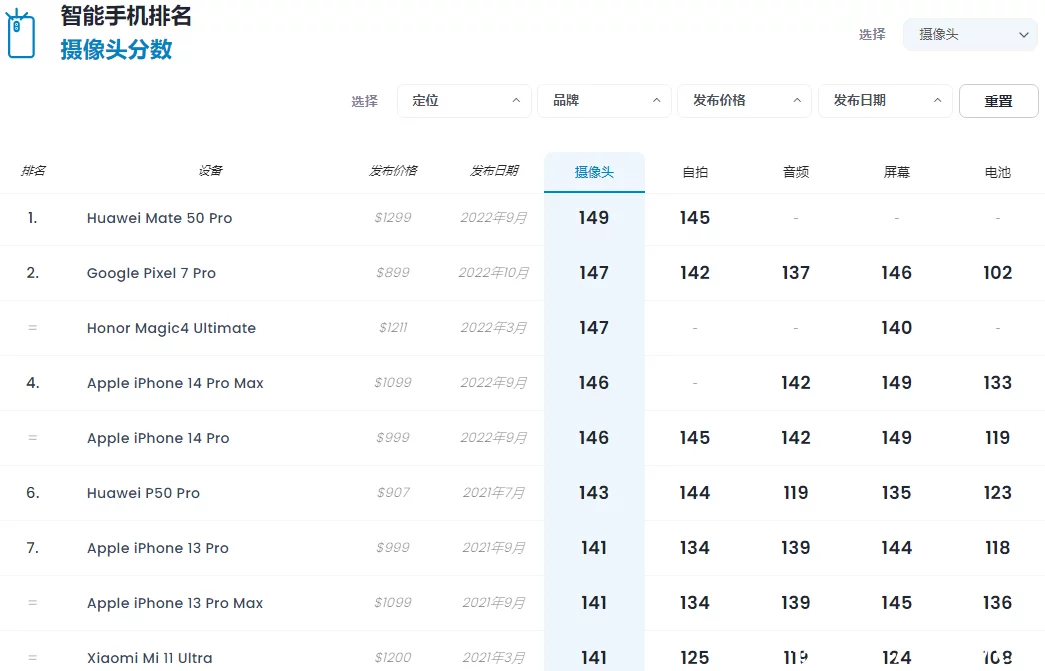Select the 电池 column tab
1045x671 pixels.
click(998, 173)
